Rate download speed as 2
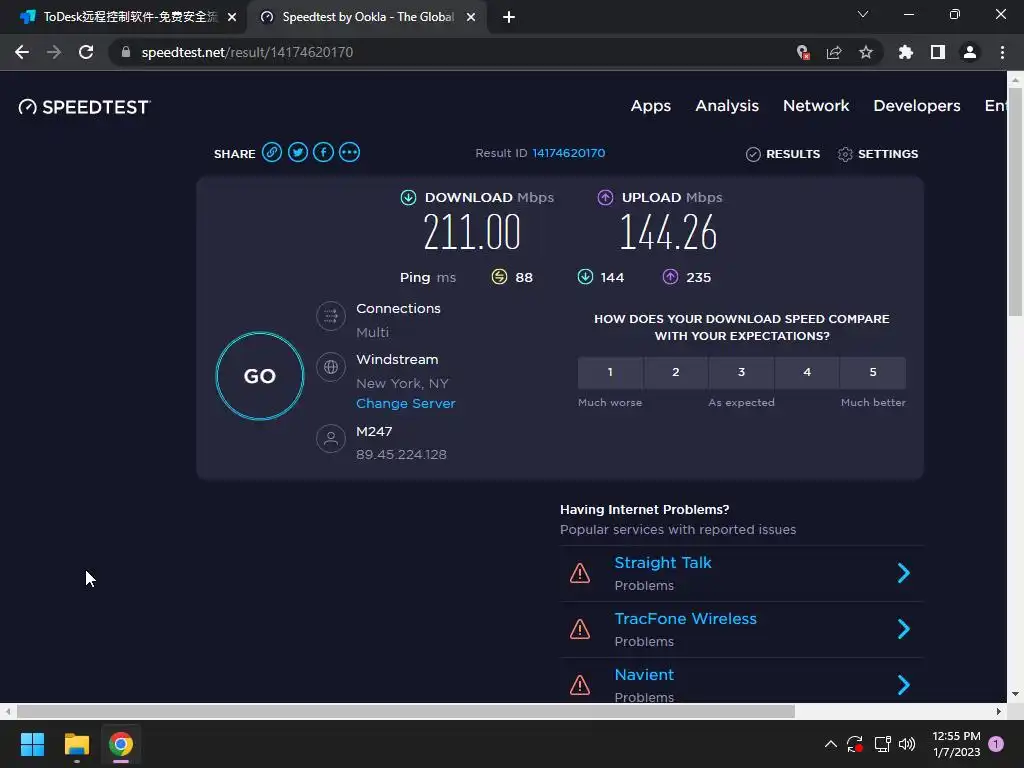1024x768 pixels. click(x=676, y=372)
